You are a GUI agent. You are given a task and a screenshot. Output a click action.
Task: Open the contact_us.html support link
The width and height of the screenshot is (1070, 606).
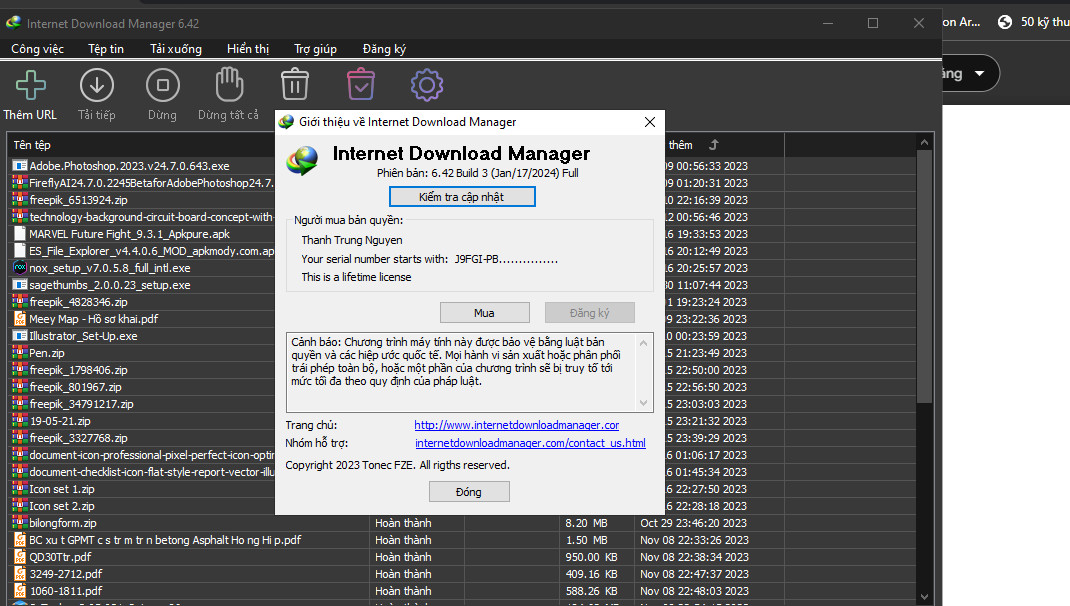pos(530,443)
